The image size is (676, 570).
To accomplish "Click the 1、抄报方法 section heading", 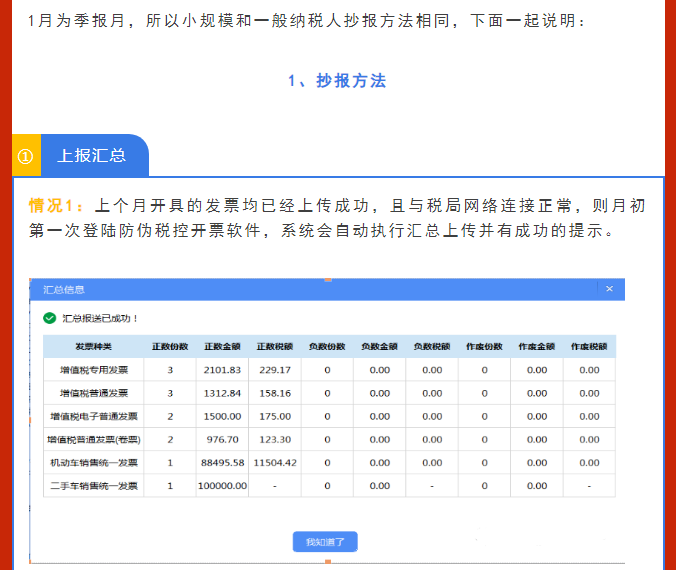I will (x=337, y=81).
